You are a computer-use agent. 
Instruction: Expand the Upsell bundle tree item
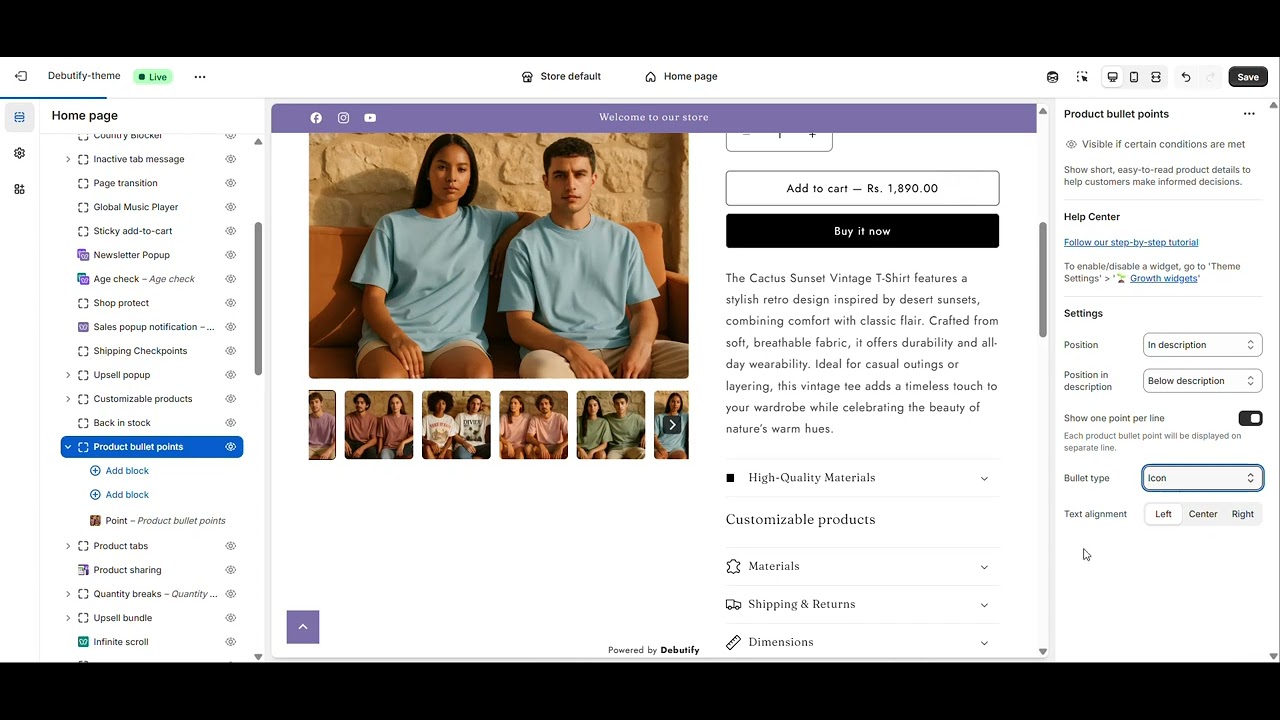tap(68, 618)
